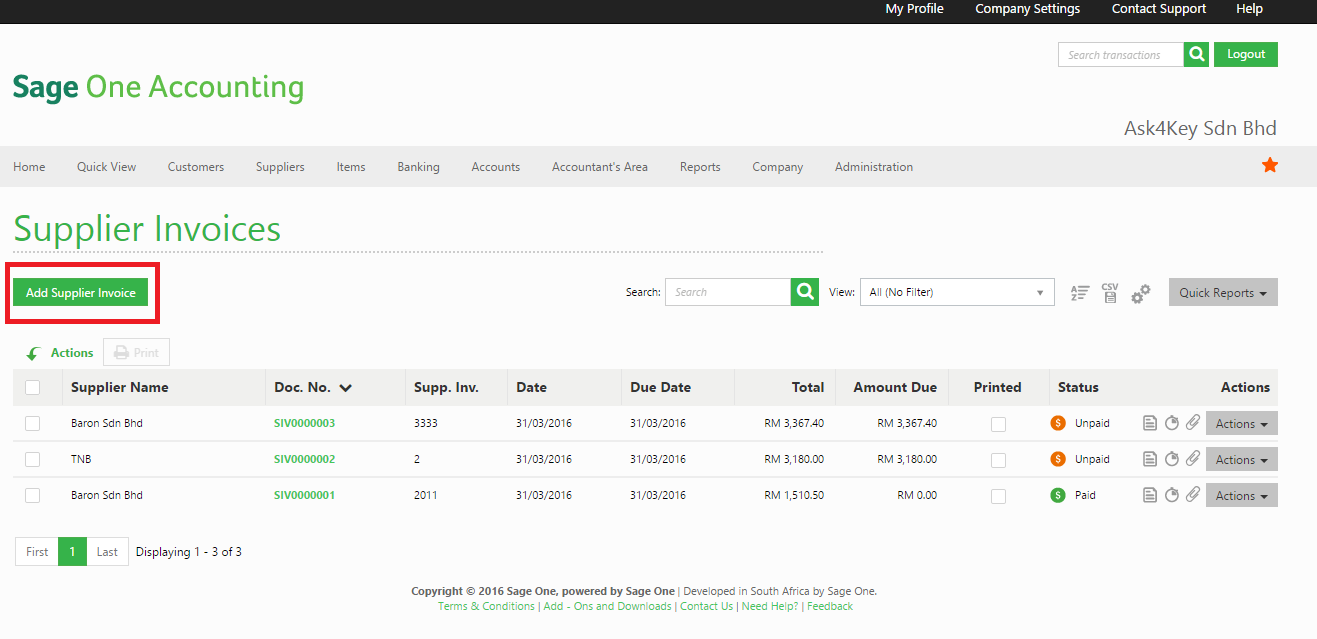Viewport: 1317px width, 639px height.
Task: Open Company Settings in top bar
Action: coord(1028,9)
